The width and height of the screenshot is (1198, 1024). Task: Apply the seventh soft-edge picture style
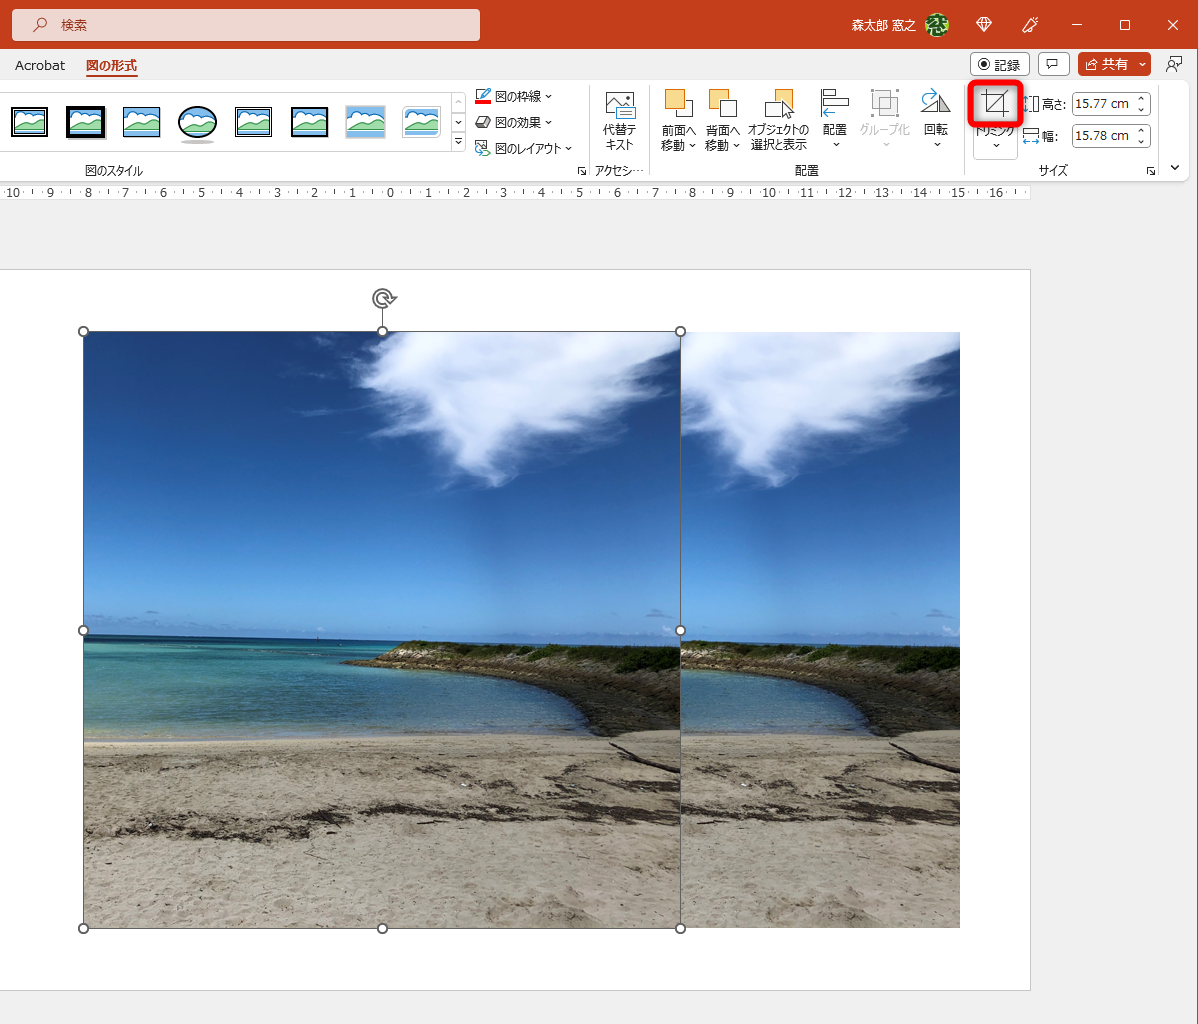pyautogui.click(x=365, y=122)
